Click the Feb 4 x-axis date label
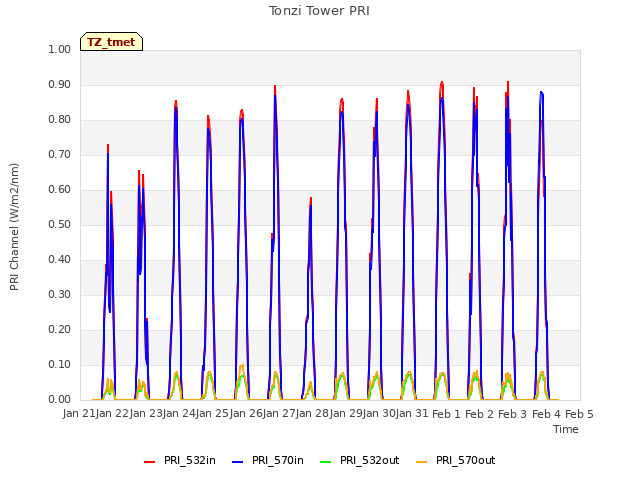Screen dimensions: 640x480 click(546, 414)
